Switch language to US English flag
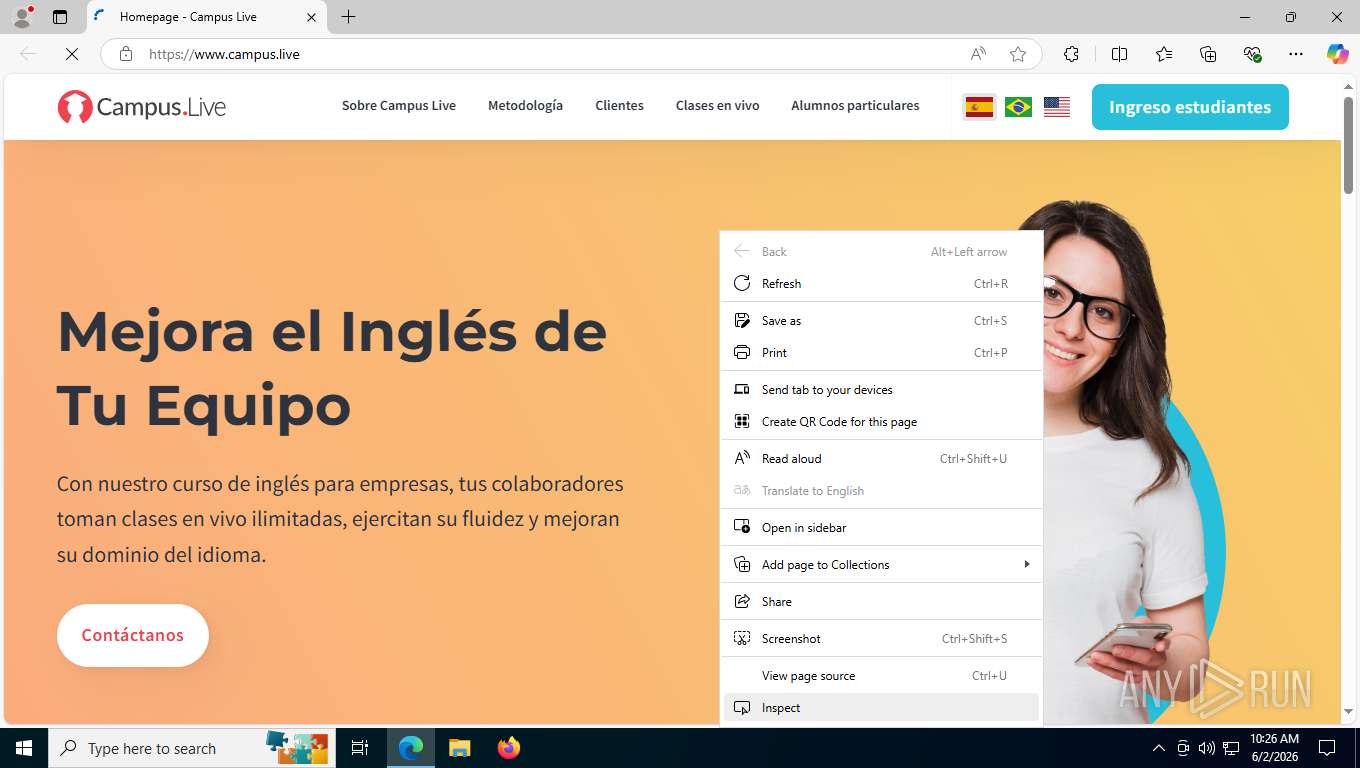 coord(1057,107)
